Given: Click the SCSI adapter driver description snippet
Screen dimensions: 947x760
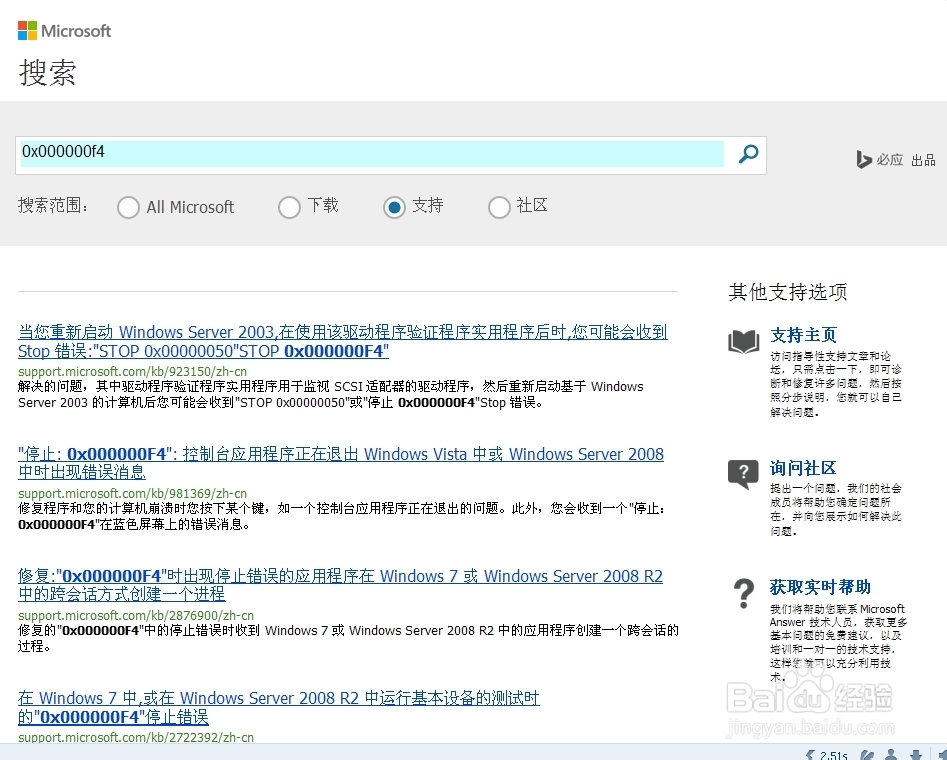Looking at the screenshot, I should coord(330,394).
